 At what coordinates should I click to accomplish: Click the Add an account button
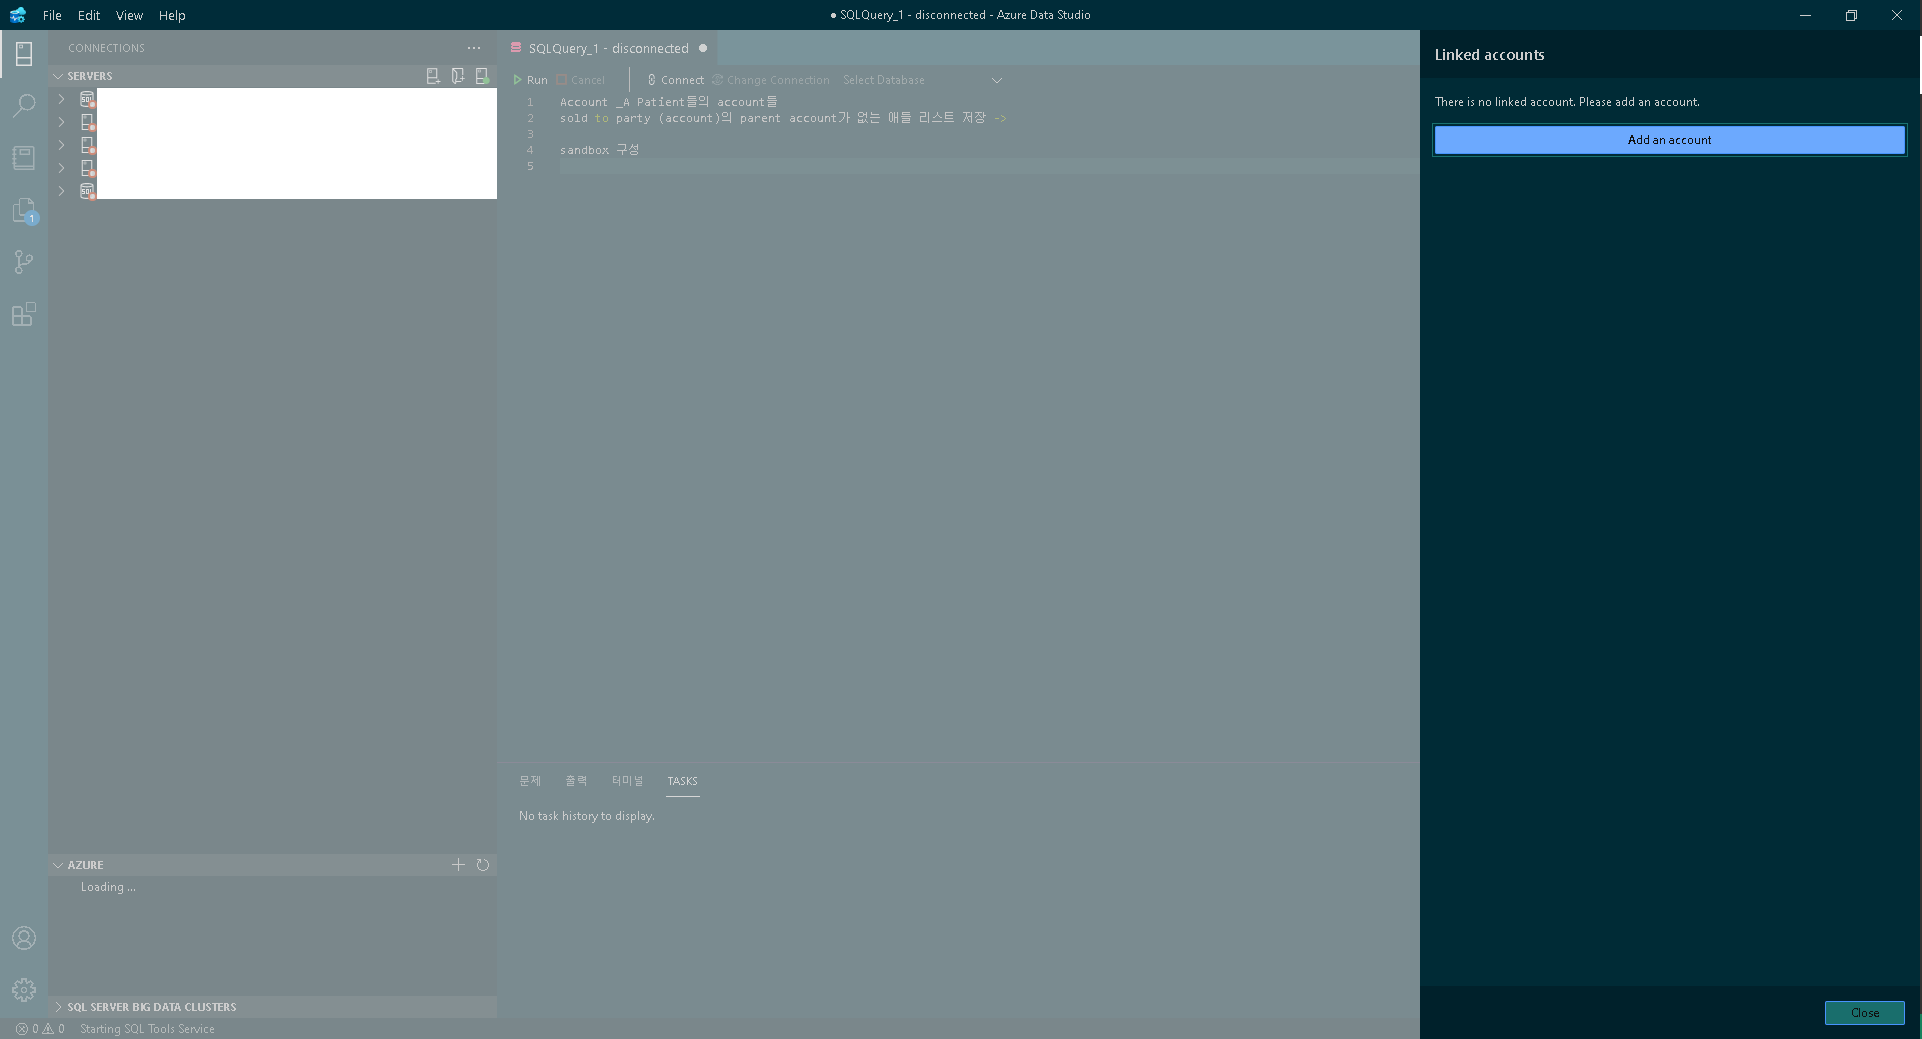pos(1669,140)
